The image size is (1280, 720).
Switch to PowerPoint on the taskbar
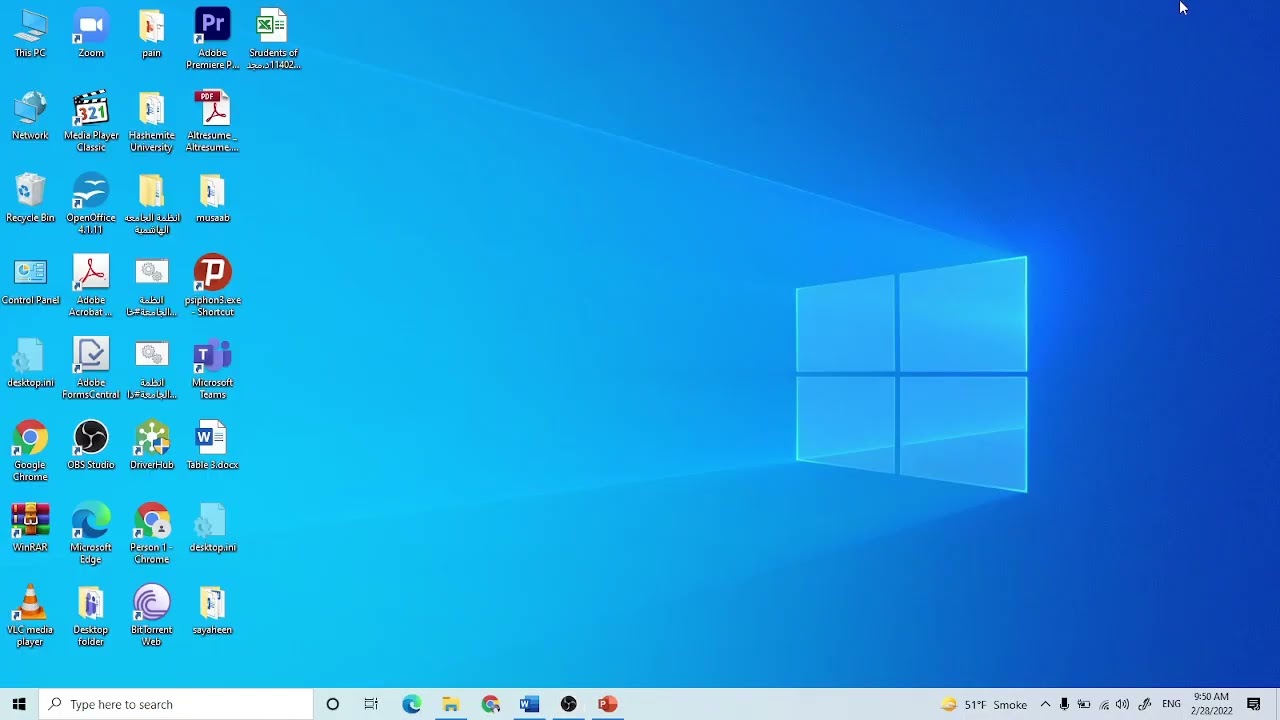coord(607,704)
